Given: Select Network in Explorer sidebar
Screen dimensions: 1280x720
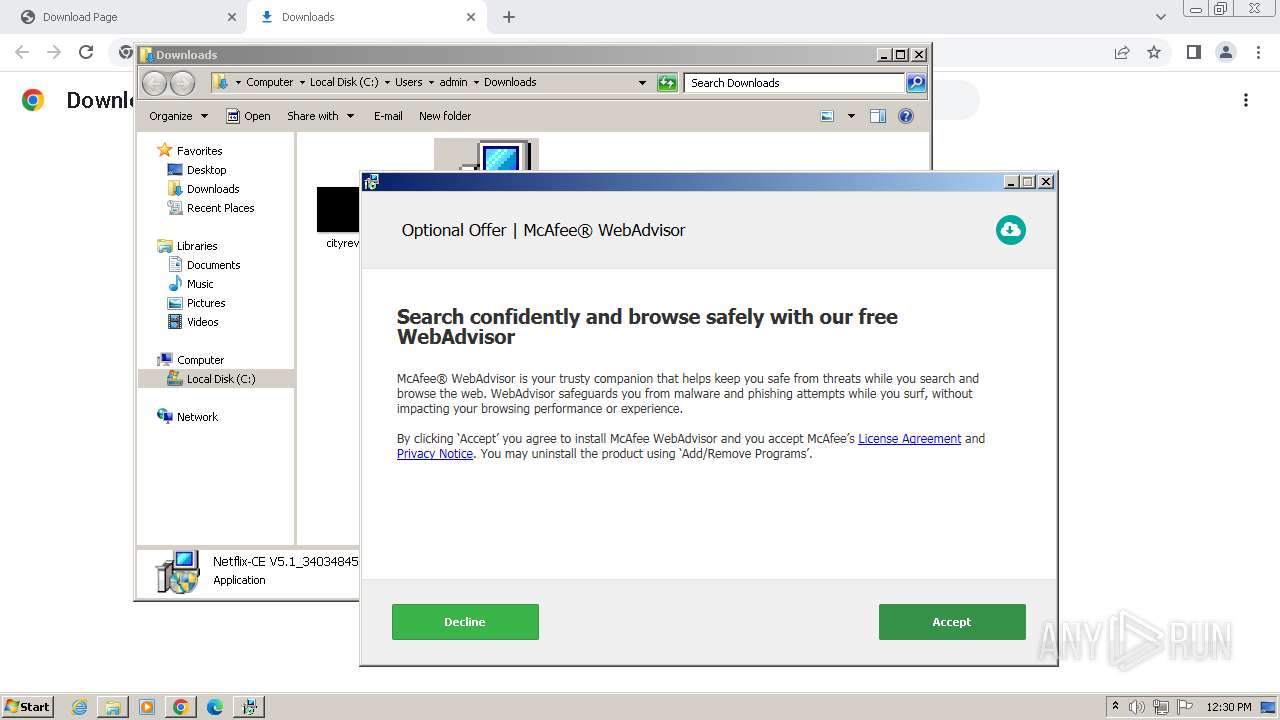Looking at the screenshot, I should tap(197, 417).
